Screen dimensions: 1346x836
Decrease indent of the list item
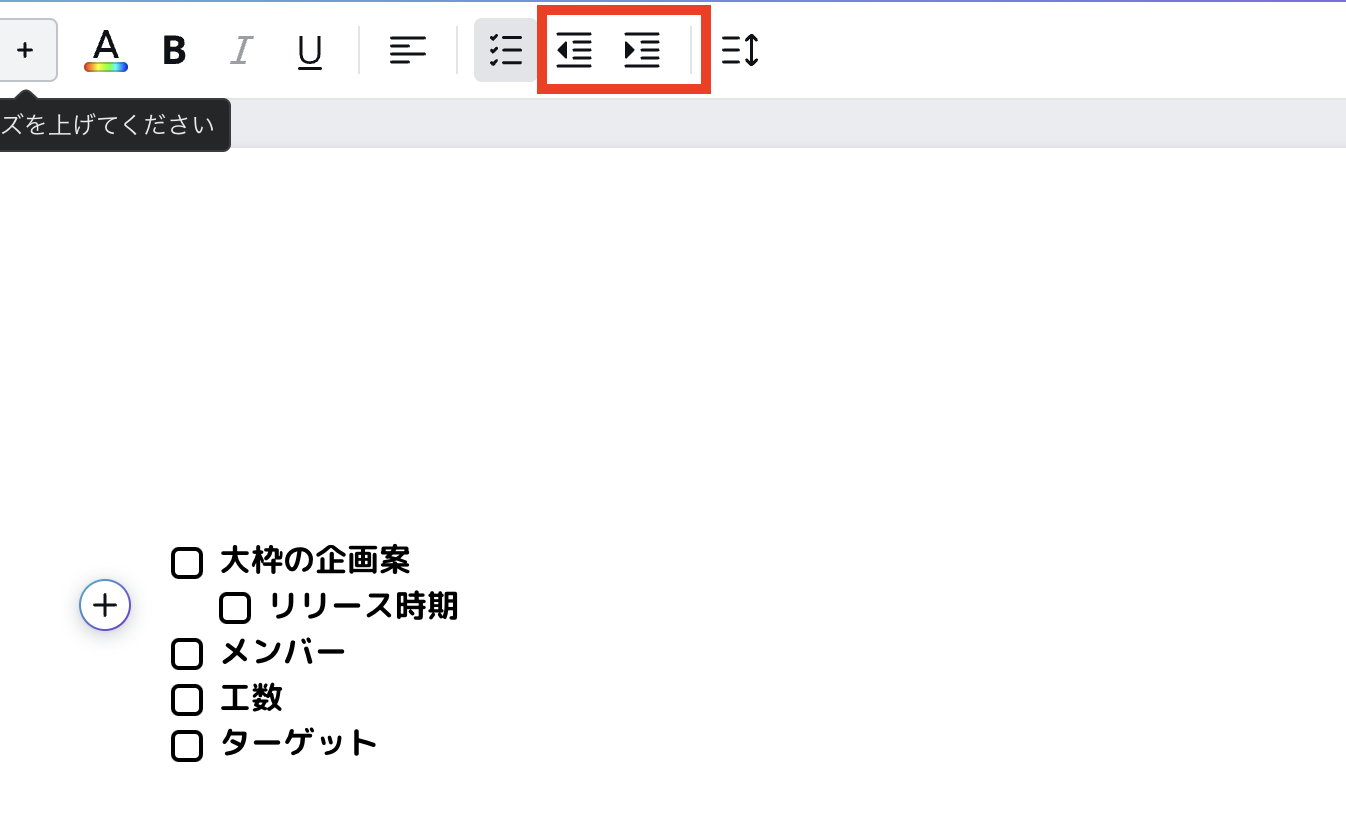[574, 50]
